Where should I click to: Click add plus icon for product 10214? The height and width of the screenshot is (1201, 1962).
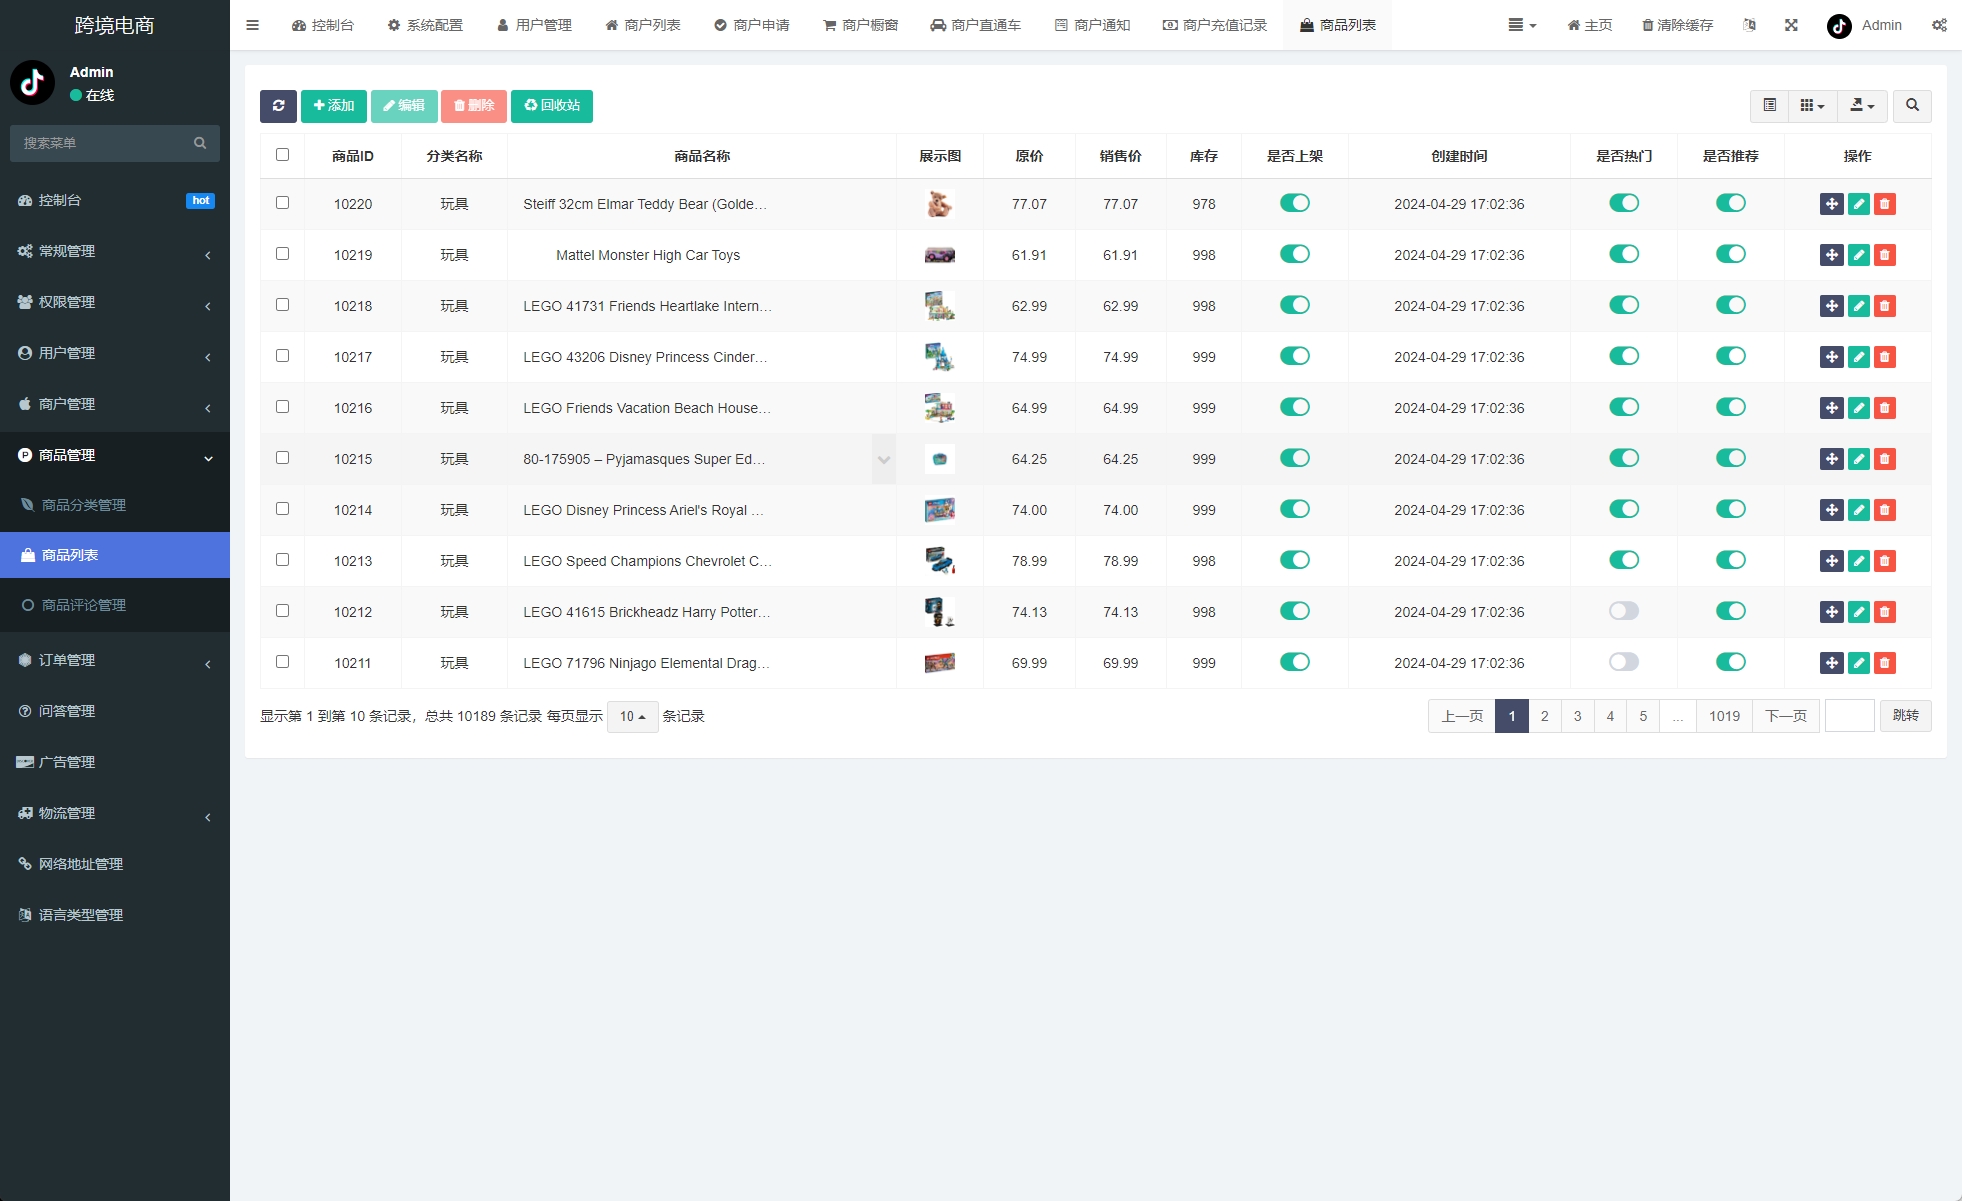(x=1830, y=510)
